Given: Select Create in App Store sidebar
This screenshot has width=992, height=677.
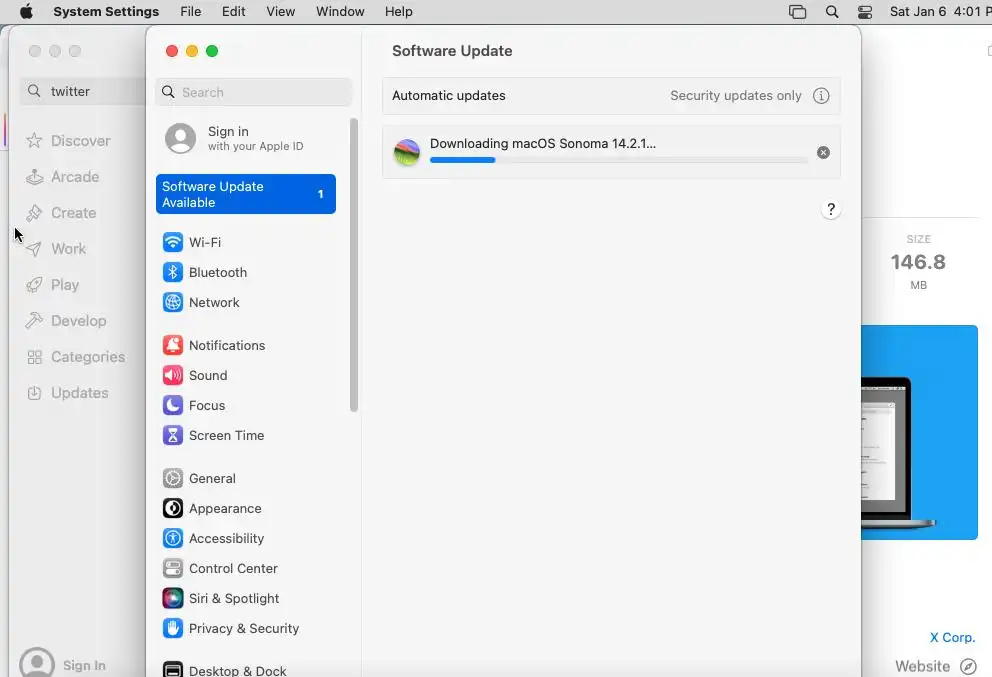Looking at the screenshot, I should click(61, 213).
